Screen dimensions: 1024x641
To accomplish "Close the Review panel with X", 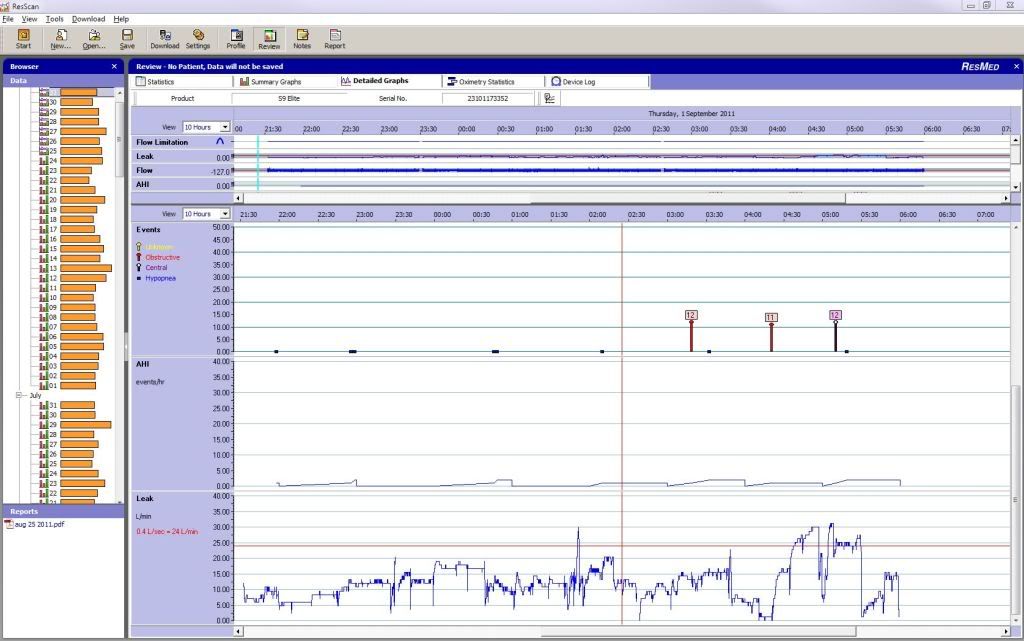I will coord(1016,67).
